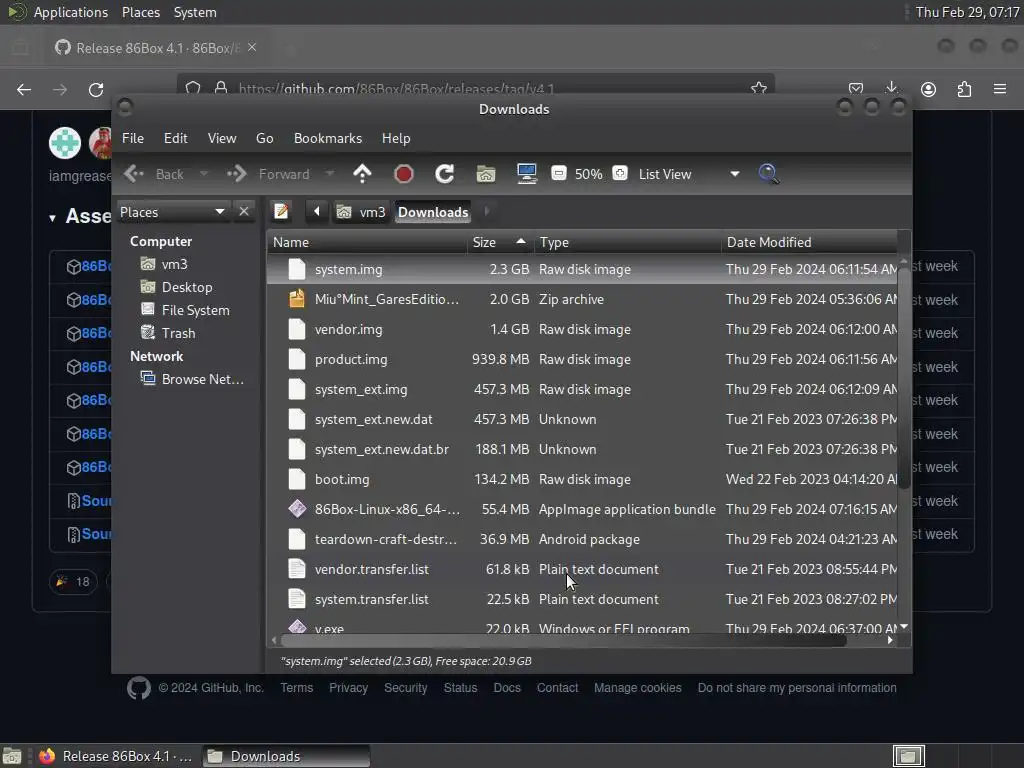Open Computer via the monitor icon
This screenshot has height=768, width=1024.
(526, 174)
